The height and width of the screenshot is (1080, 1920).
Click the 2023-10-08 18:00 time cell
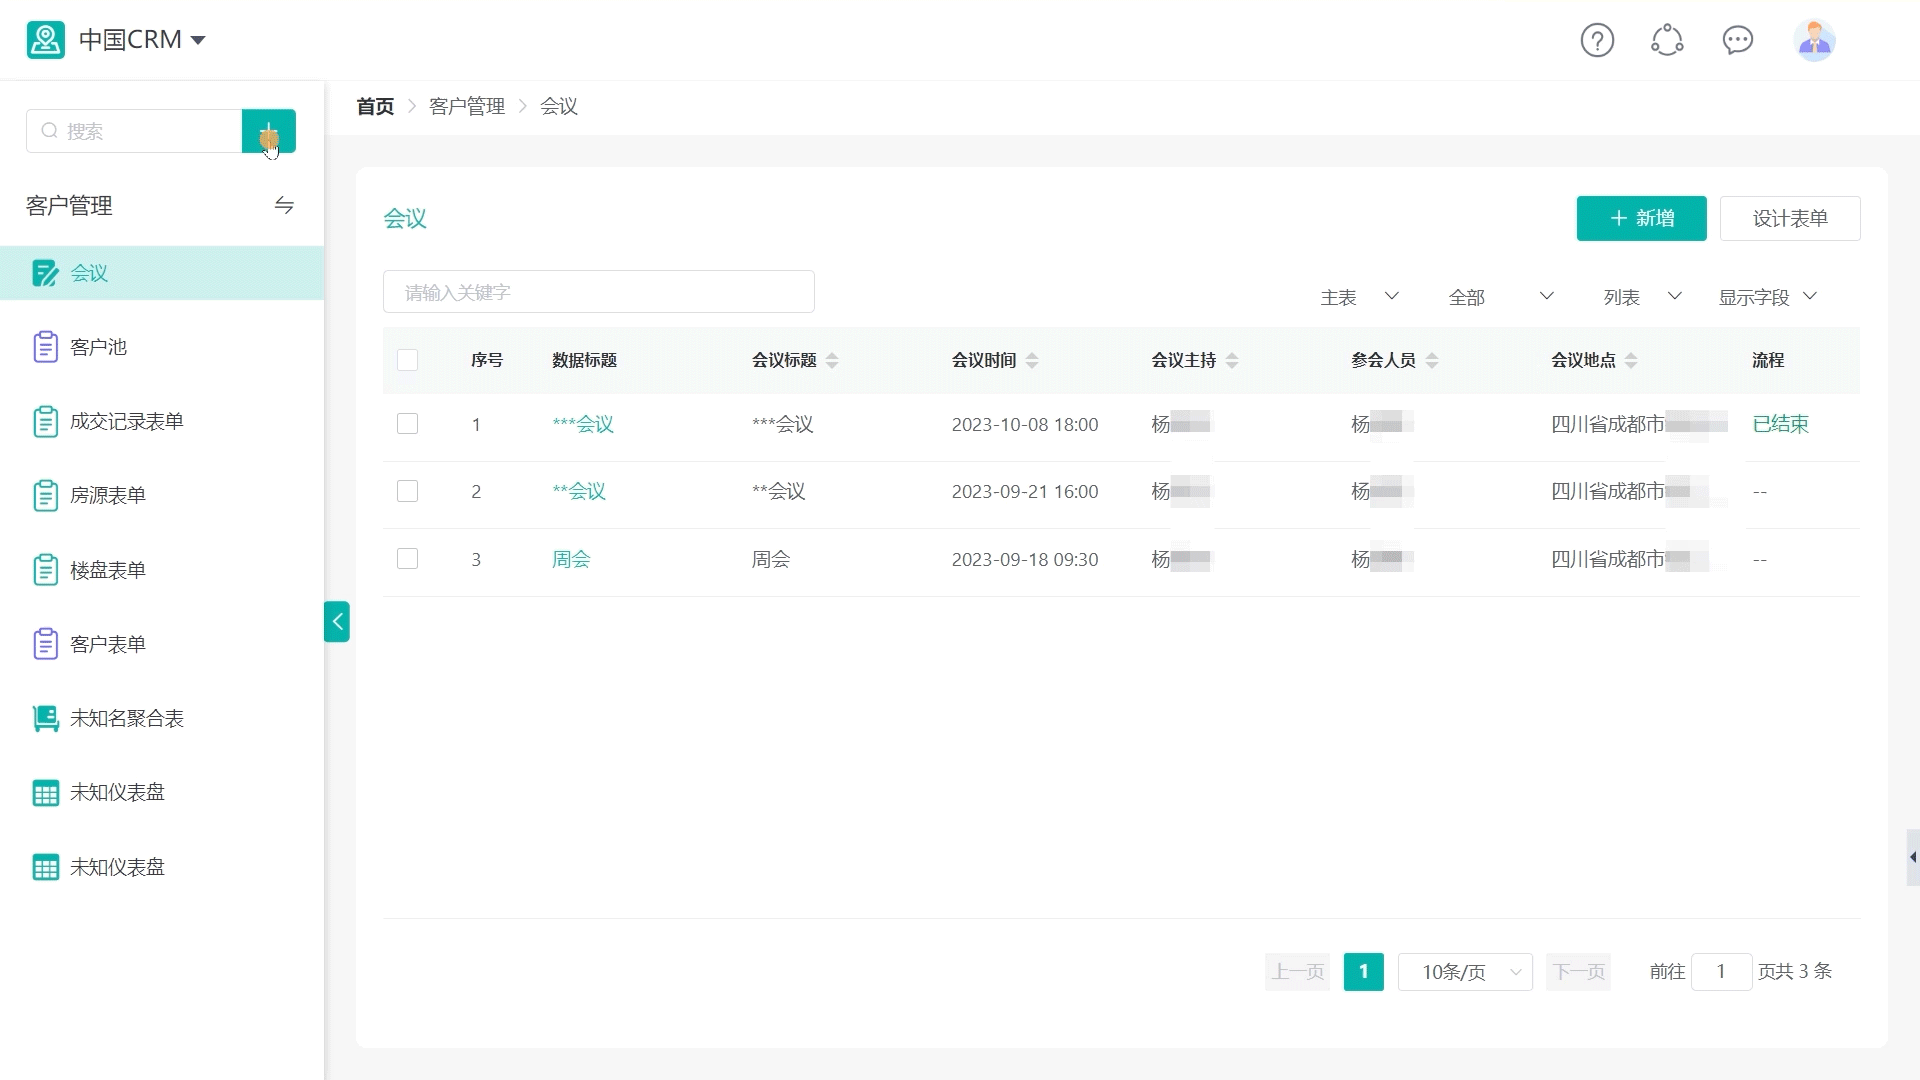(1025, 424)
